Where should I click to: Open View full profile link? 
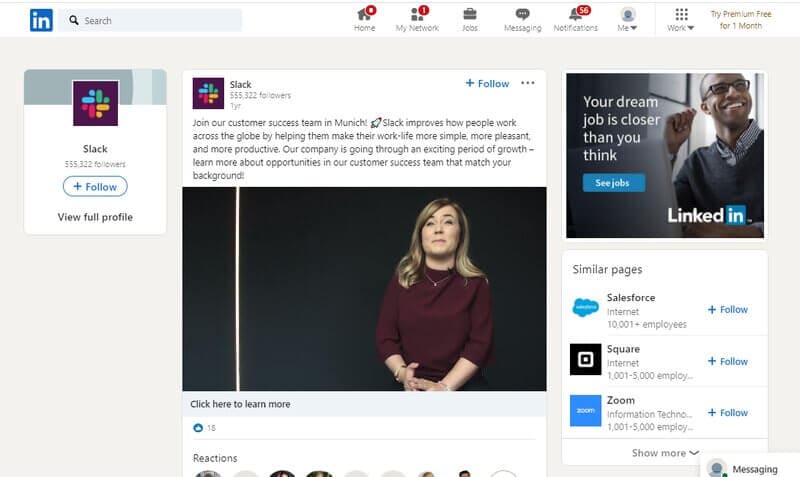pyautogui.click(x=95, y=217)
